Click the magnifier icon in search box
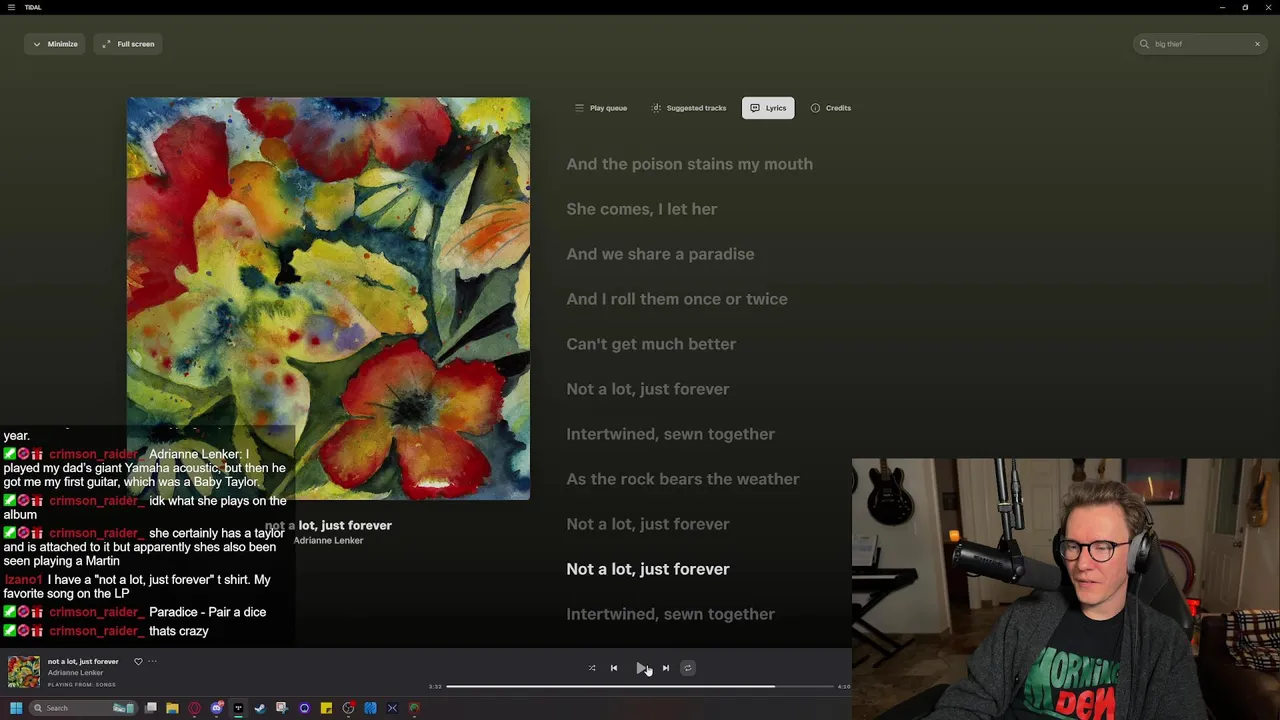This screenshot has height=720, width=1280. pos(1145,44)
